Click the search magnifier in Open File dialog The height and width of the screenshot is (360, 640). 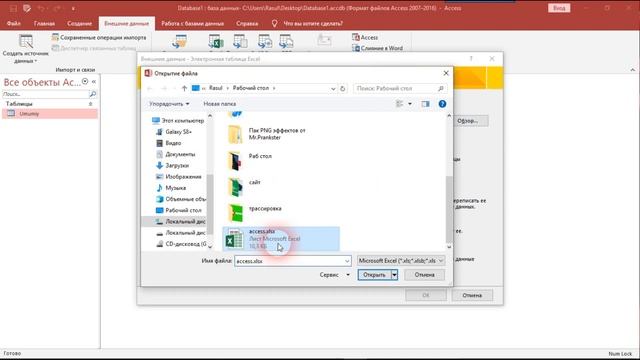click(x=441, y=88)
